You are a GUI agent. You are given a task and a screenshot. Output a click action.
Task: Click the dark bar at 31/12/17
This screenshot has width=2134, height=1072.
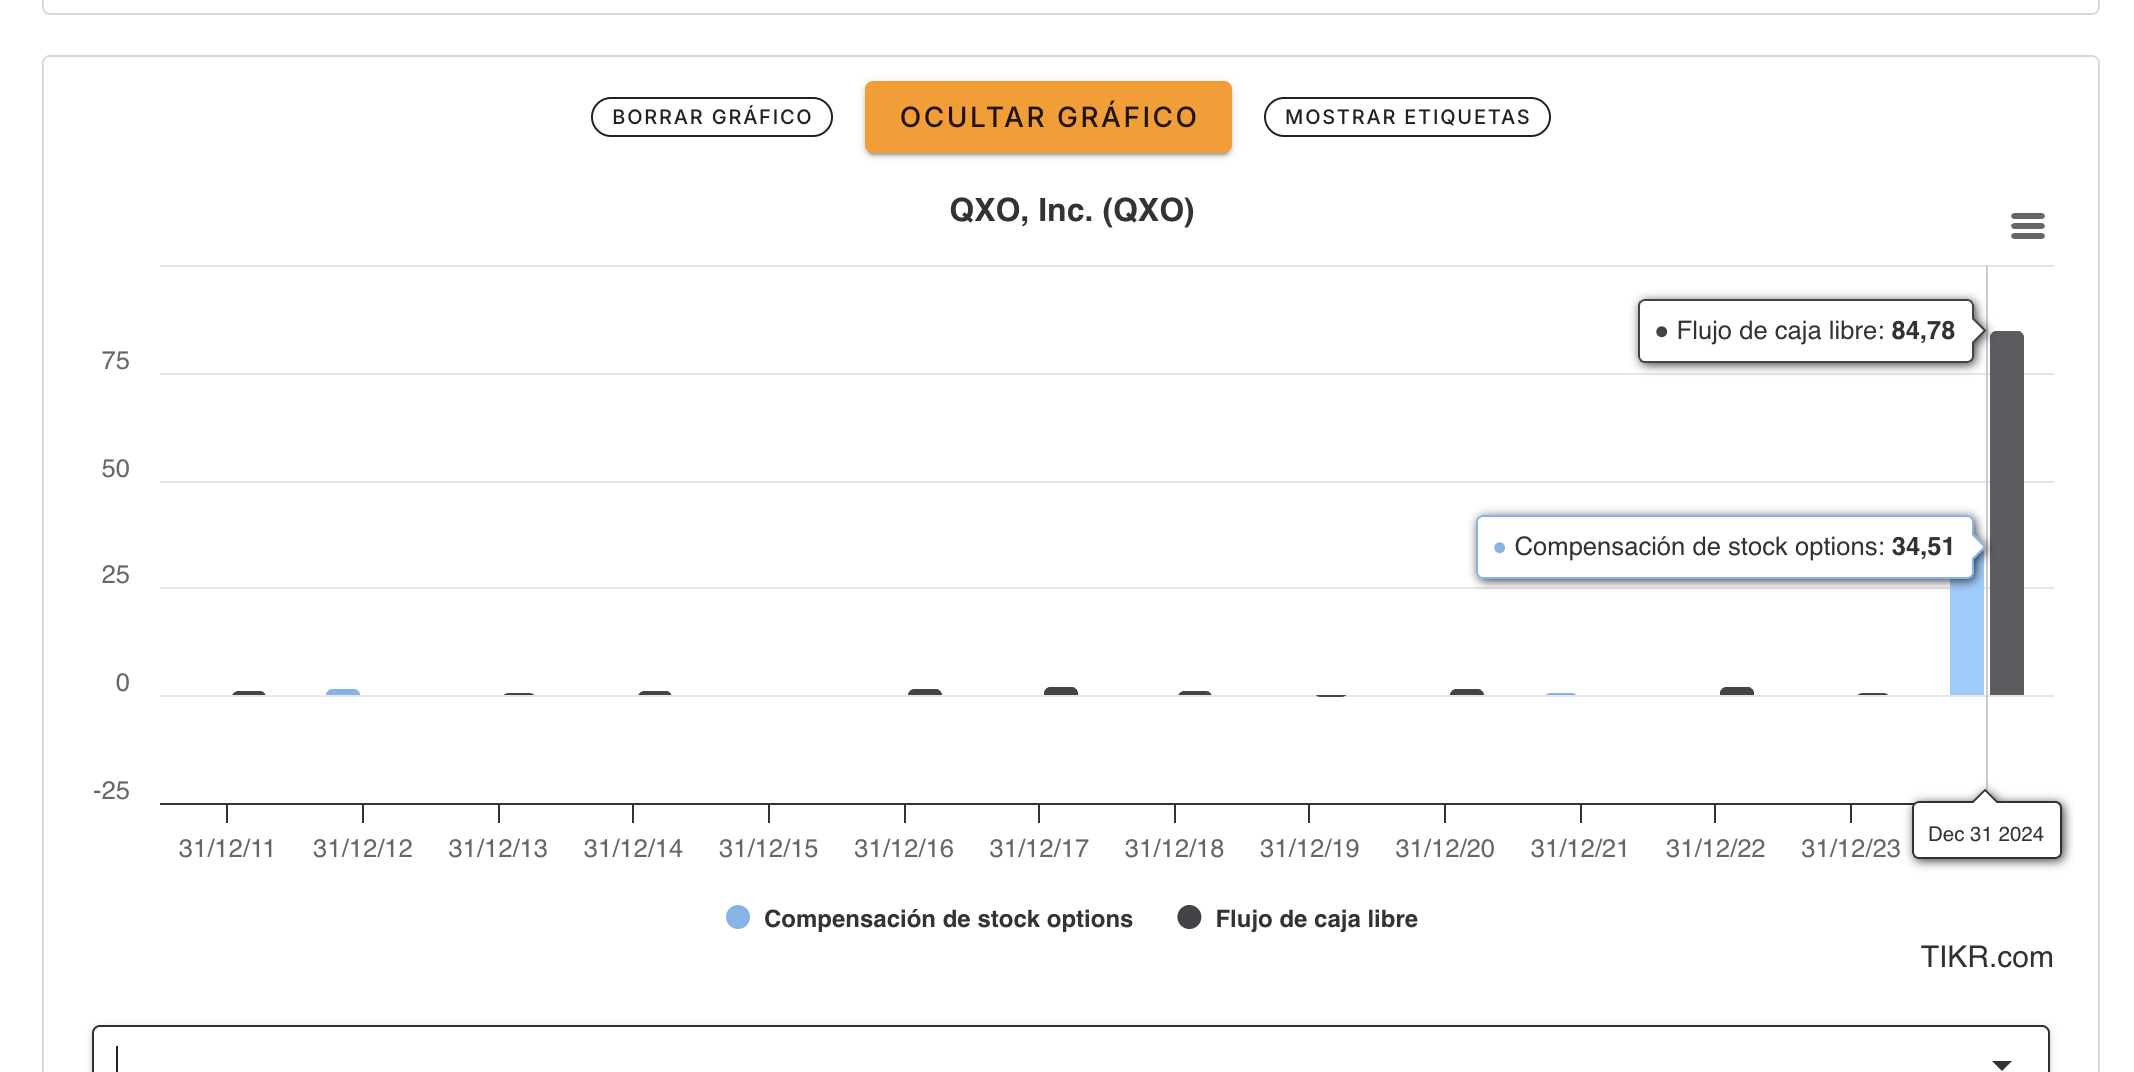[x=1061, y=691]
